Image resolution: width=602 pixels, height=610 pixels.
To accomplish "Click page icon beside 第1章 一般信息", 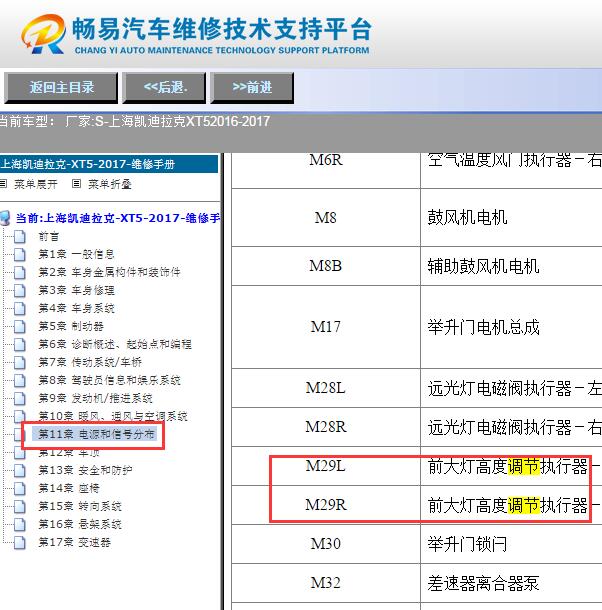I will 19,254.
